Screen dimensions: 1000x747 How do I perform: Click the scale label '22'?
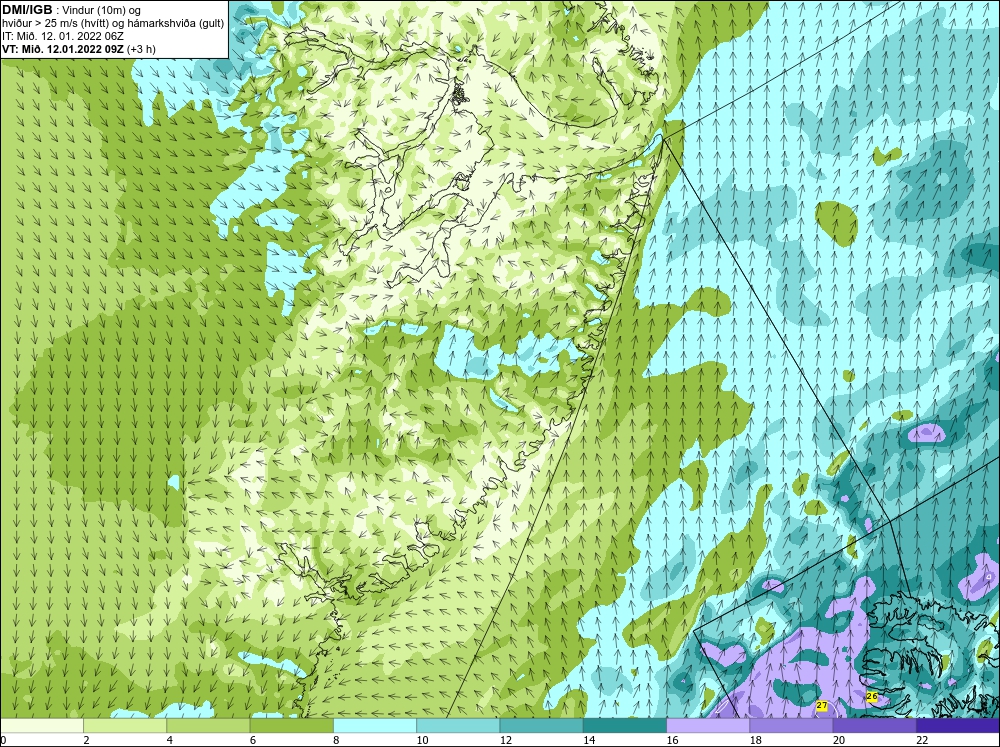[x=922, y=740]
